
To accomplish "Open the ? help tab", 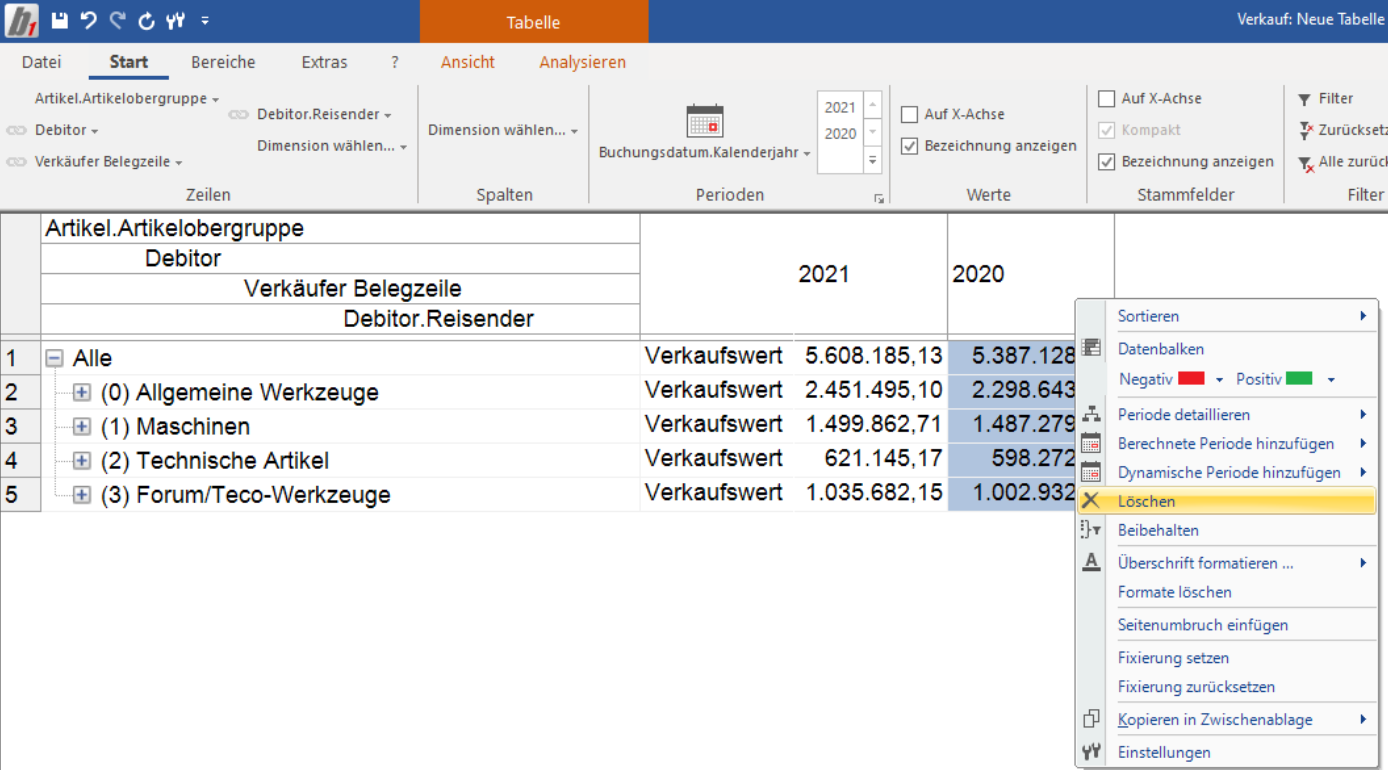I will [x=395, y=62].
